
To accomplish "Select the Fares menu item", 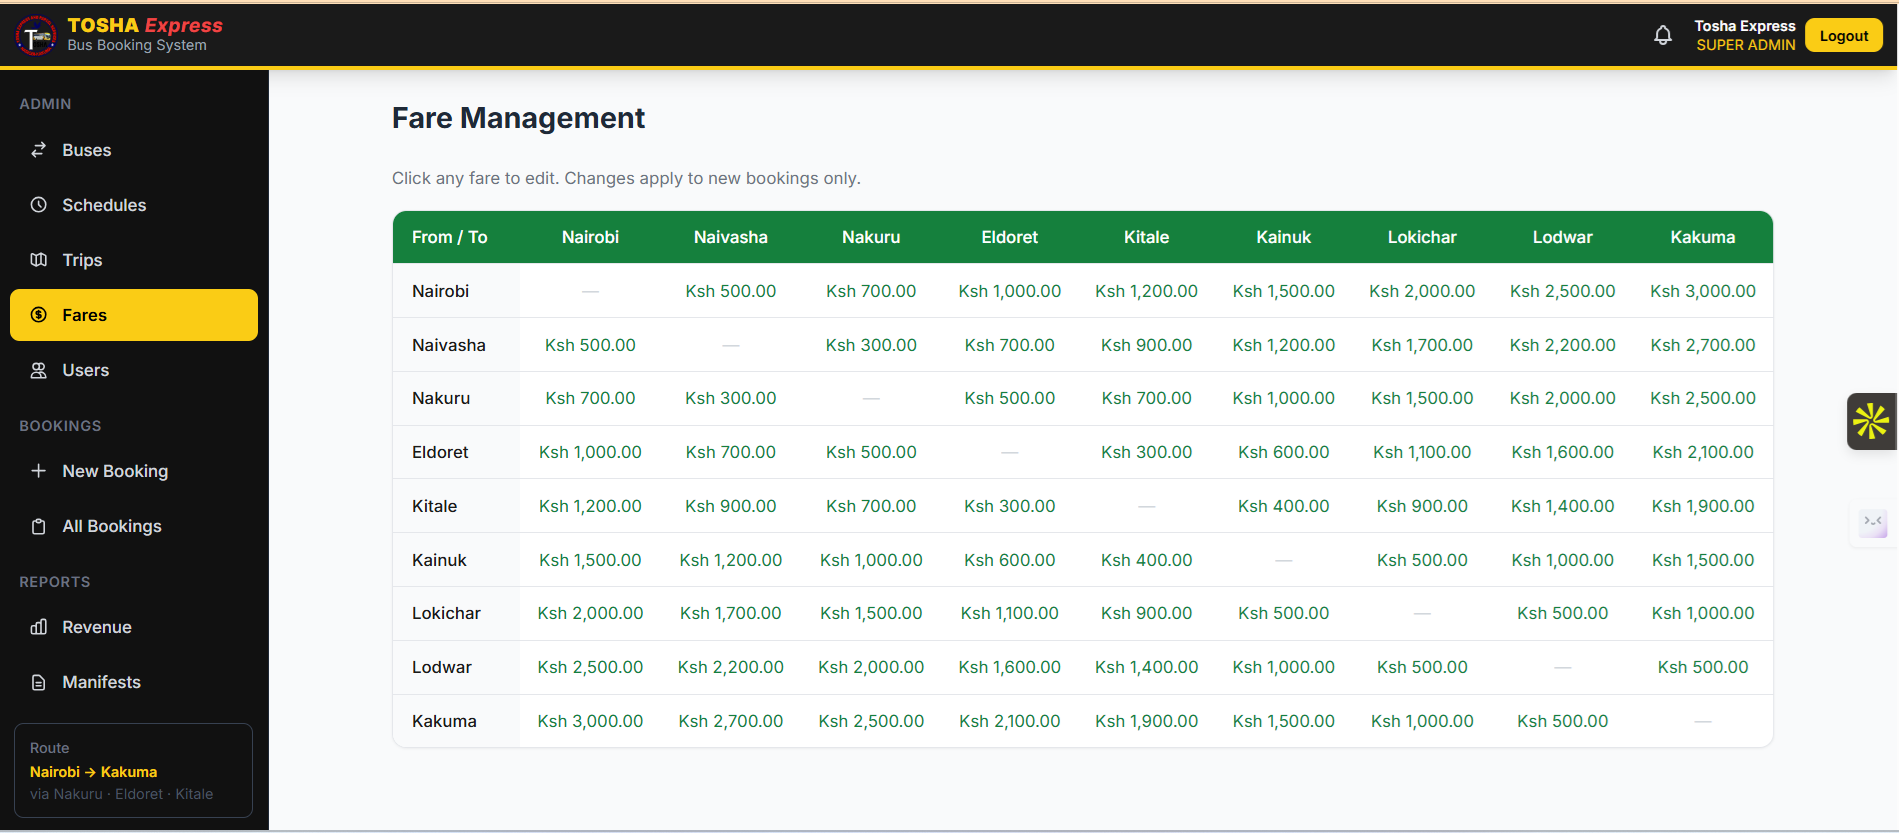I will [134, 315].
